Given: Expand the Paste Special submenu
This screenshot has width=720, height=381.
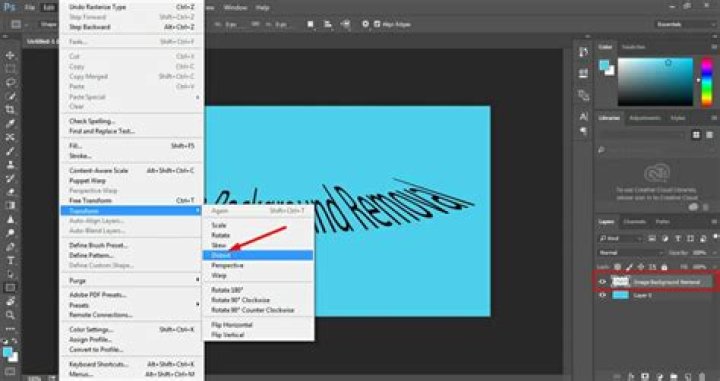Looking at the screenshot, I should pos(132,97).
